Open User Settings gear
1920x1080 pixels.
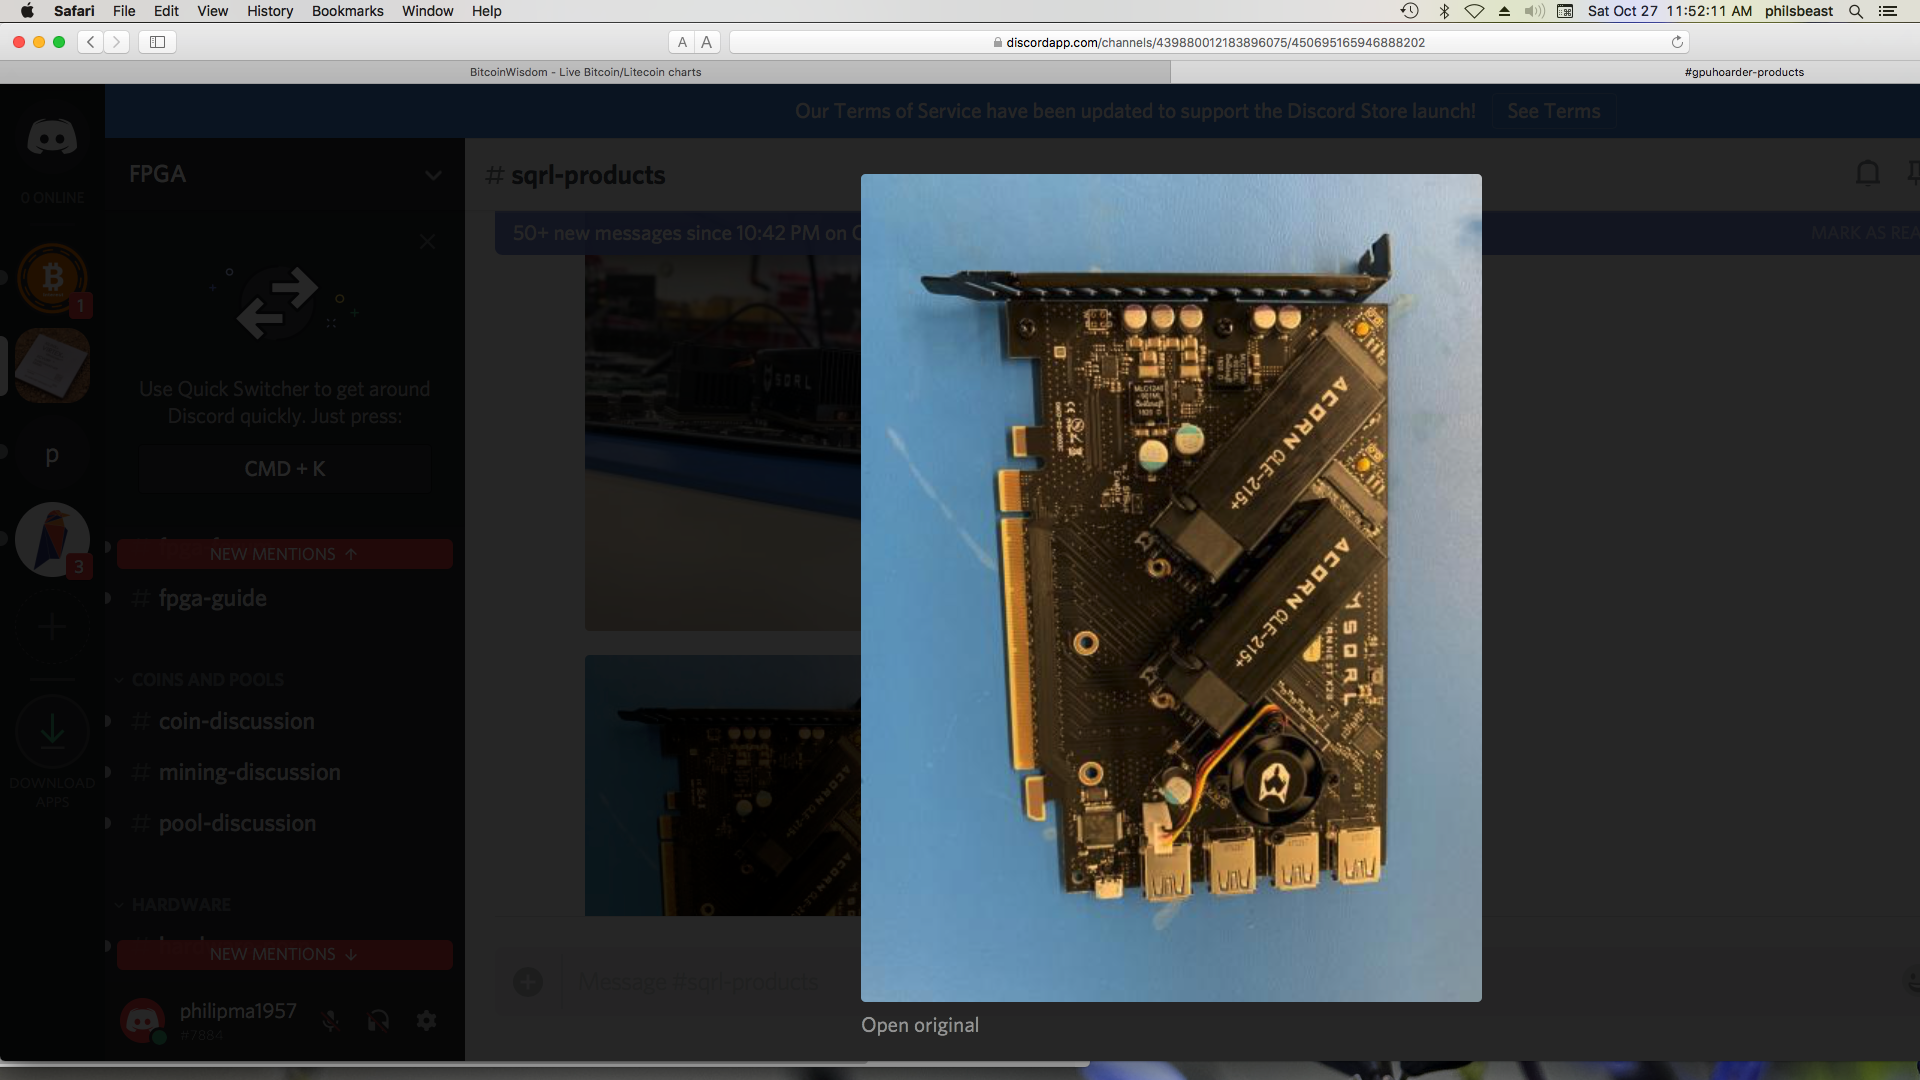[426, 1020]
